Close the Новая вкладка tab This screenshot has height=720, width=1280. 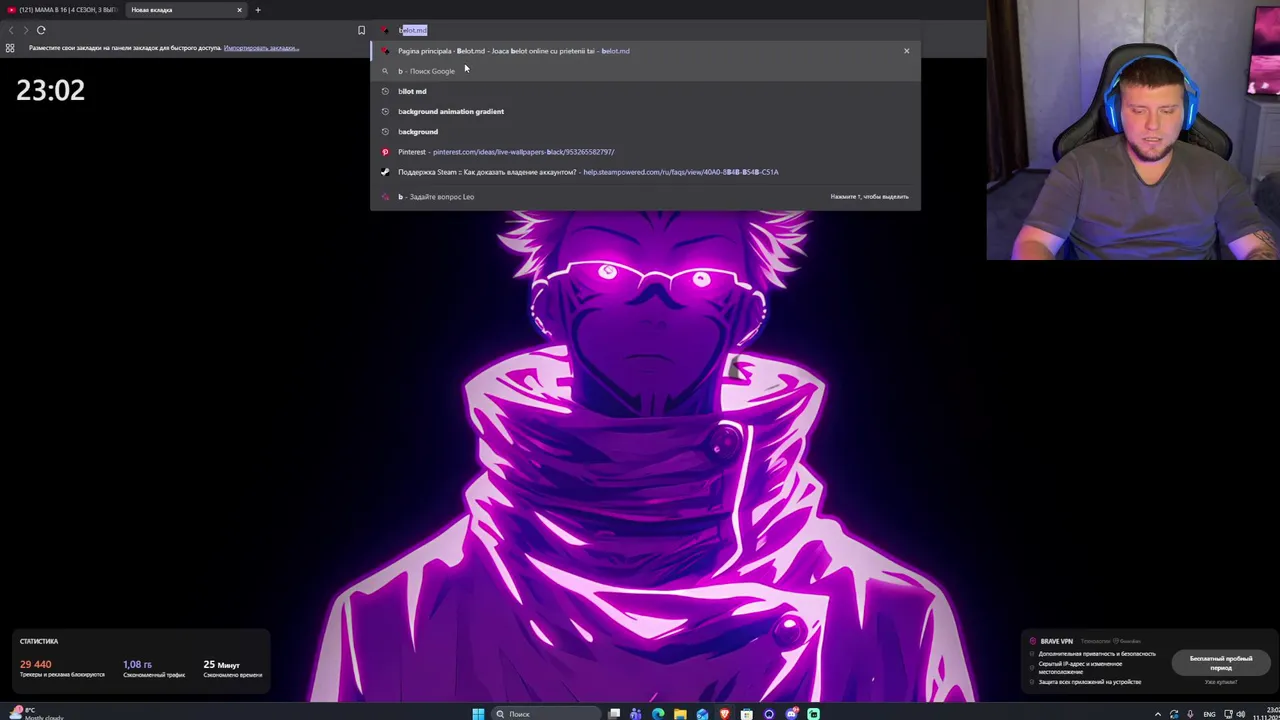(x=239, y=10)
